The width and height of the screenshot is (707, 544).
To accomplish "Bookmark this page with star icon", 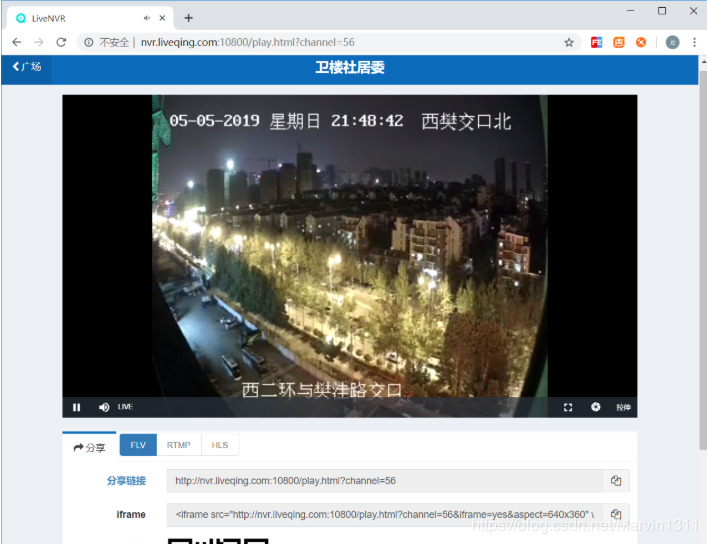I will 569,42.
